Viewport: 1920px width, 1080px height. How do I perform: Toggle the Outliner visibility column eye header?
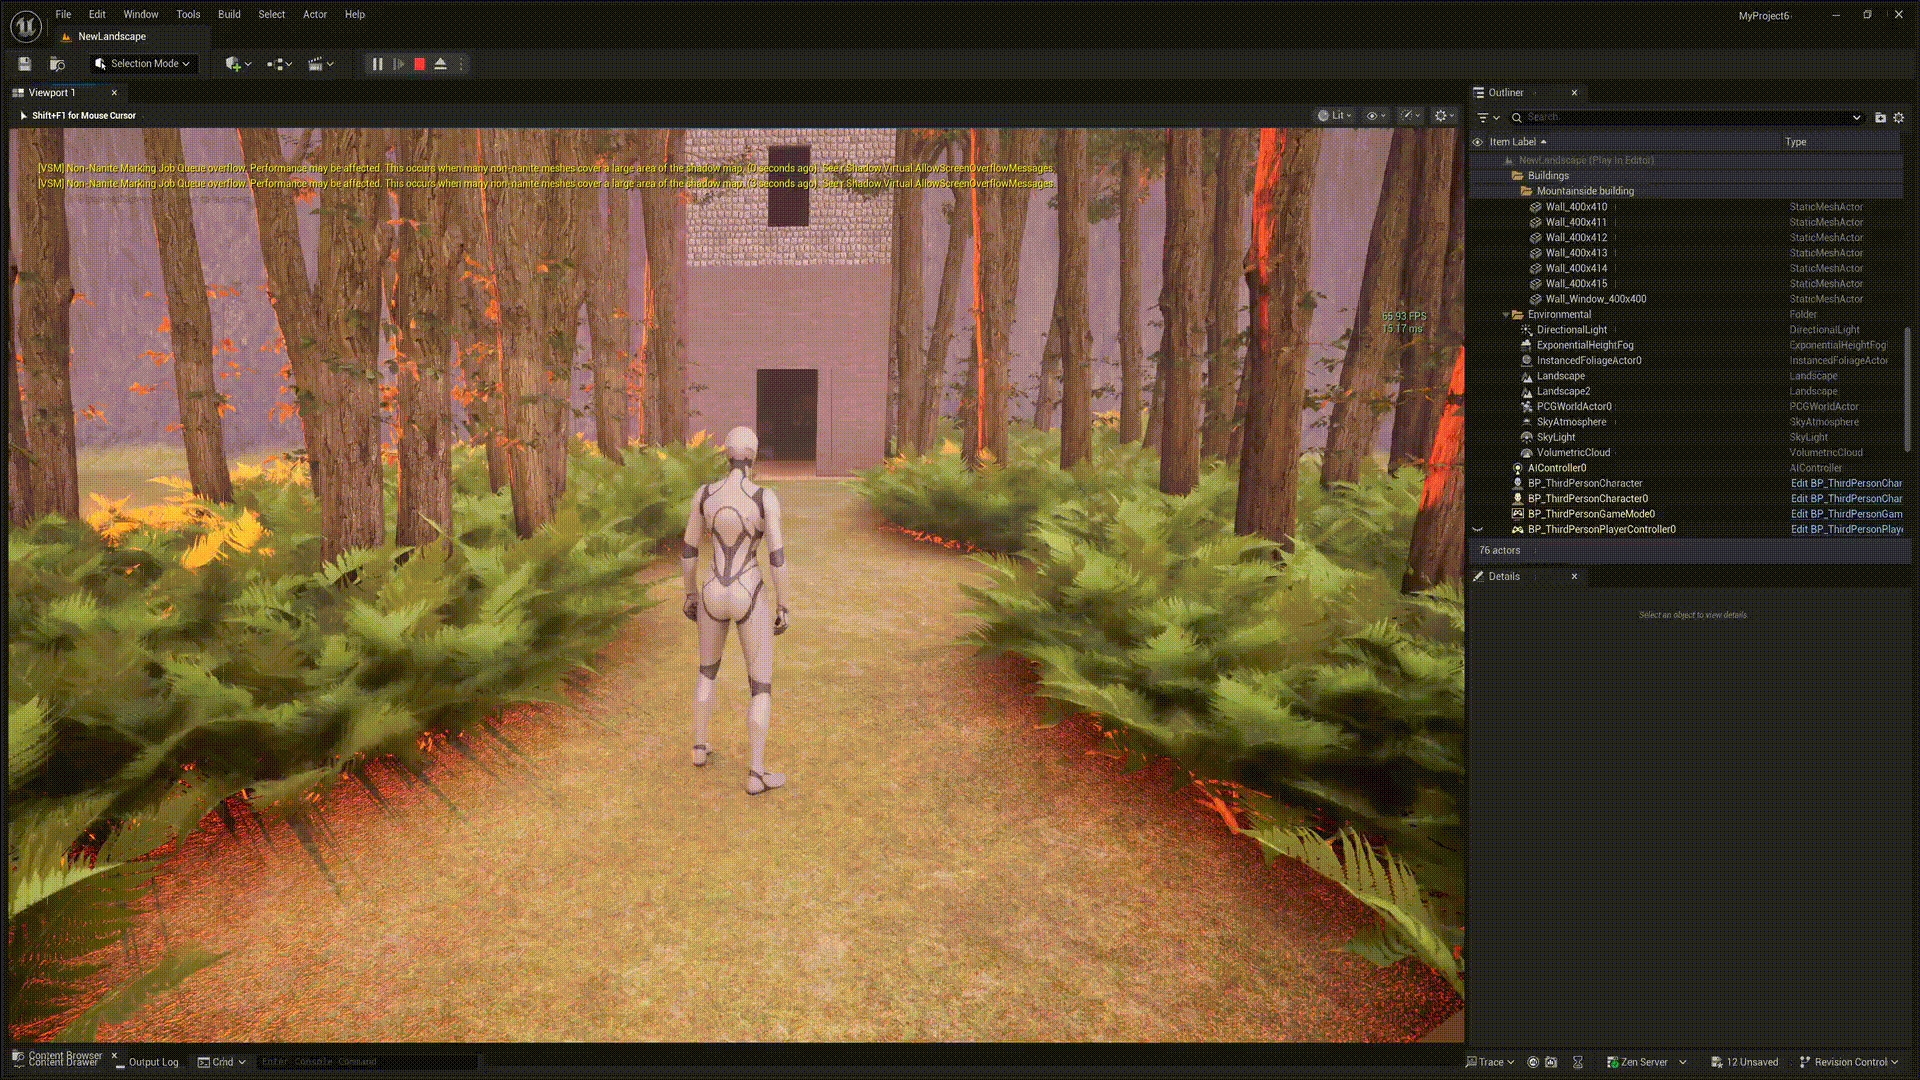(1477, 142)
